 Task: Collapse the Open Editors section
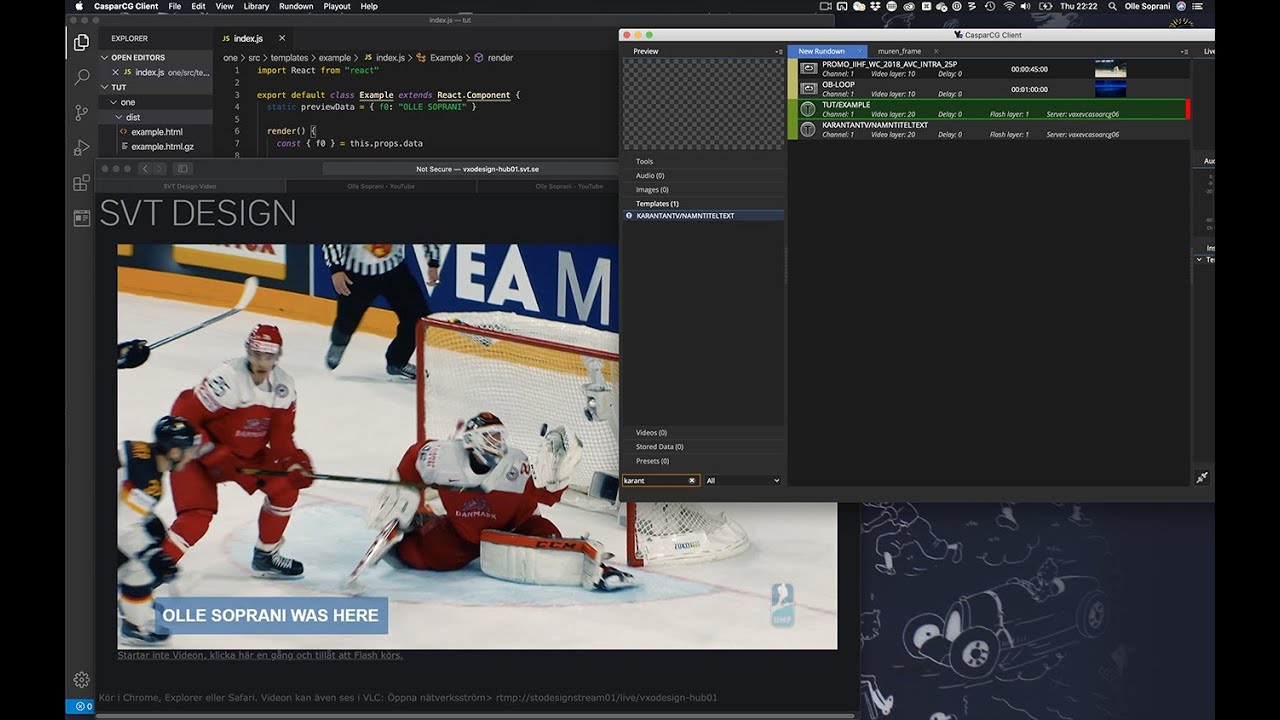coord(138,58)
